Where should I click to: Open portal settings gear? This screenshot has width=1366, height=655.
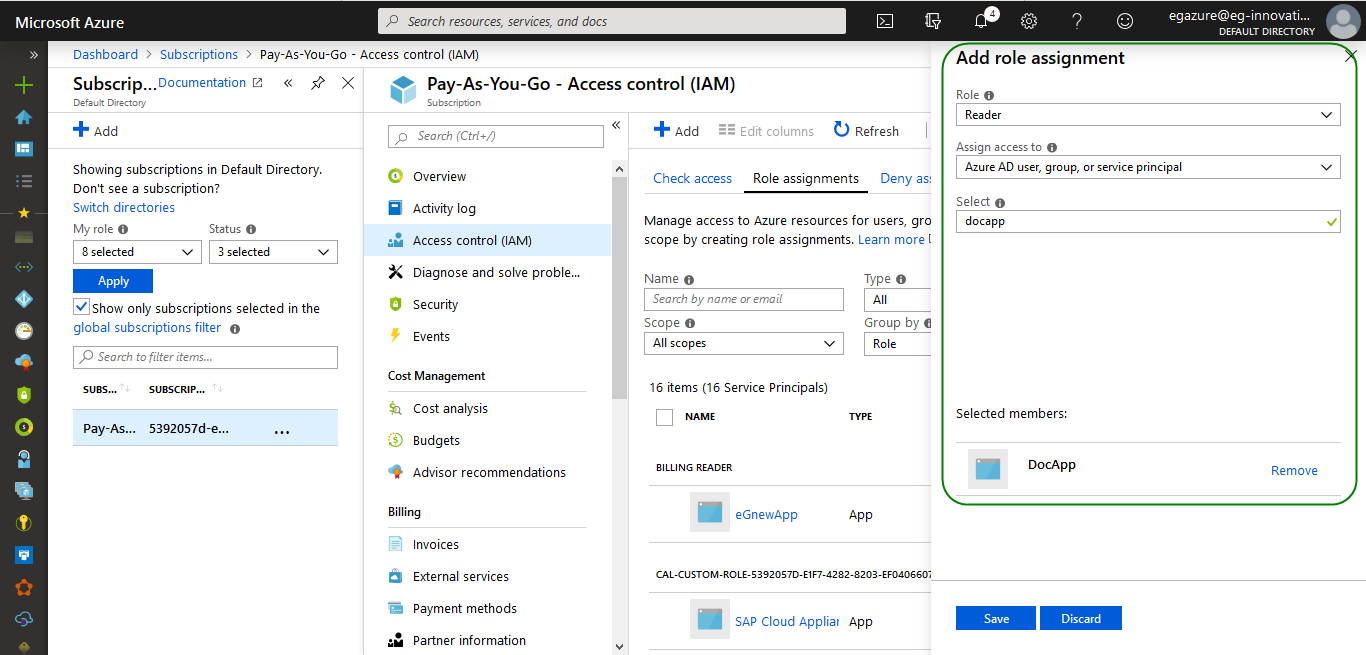pyautogui.click(x=1029, y=21)
